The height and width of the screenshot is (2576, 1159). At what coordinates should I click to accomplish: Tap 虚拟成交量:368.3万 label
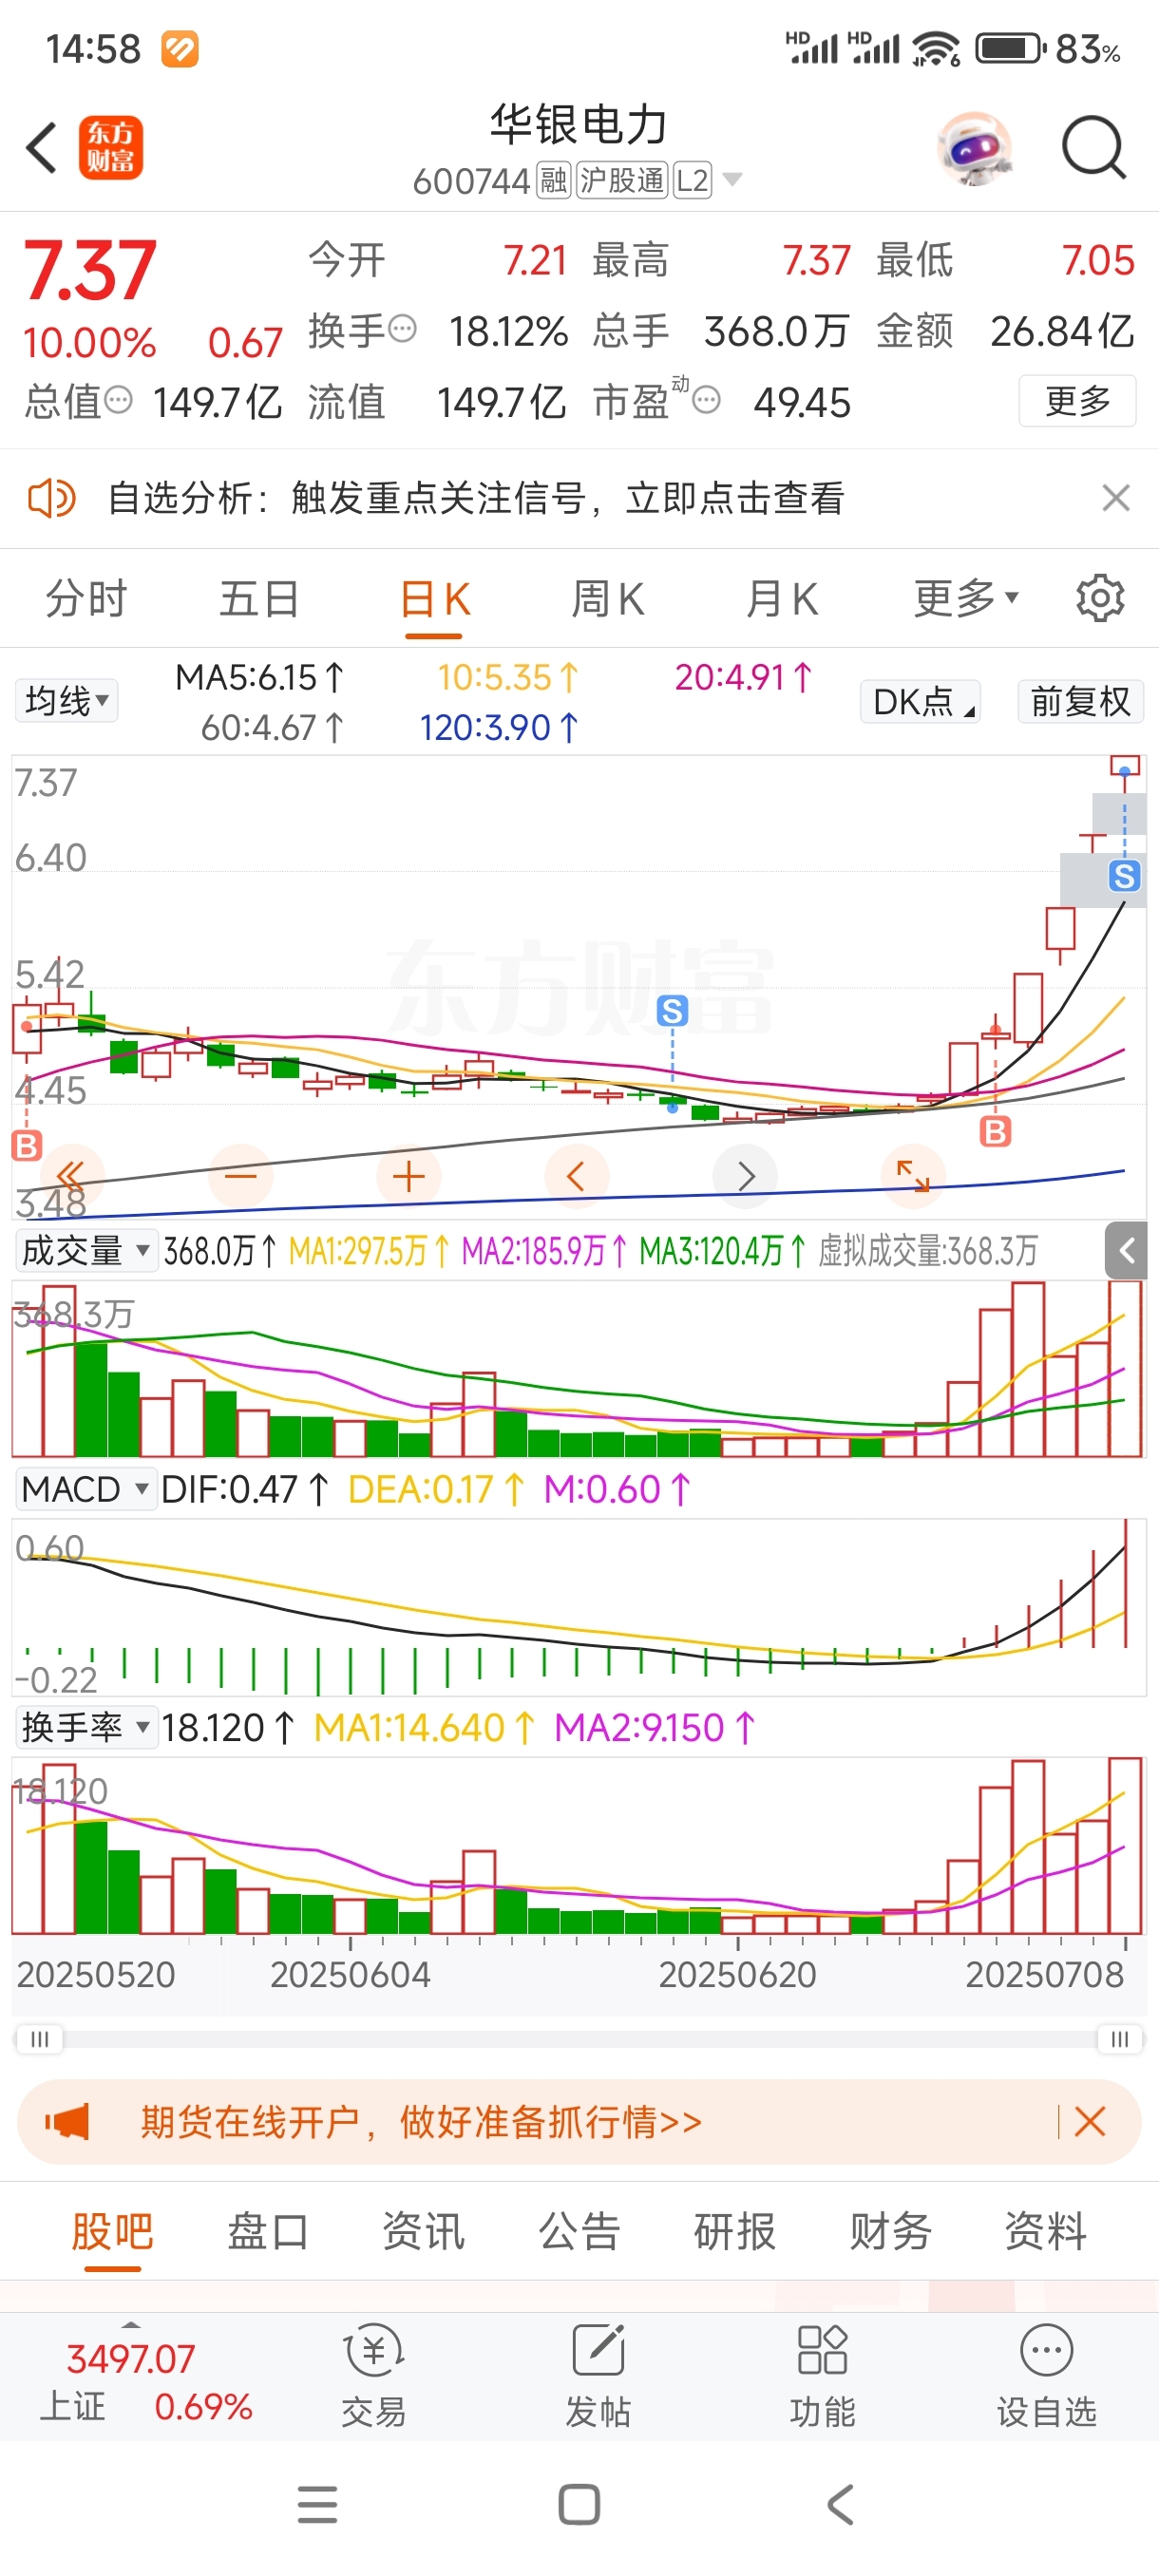click(x=928, y=1250)
